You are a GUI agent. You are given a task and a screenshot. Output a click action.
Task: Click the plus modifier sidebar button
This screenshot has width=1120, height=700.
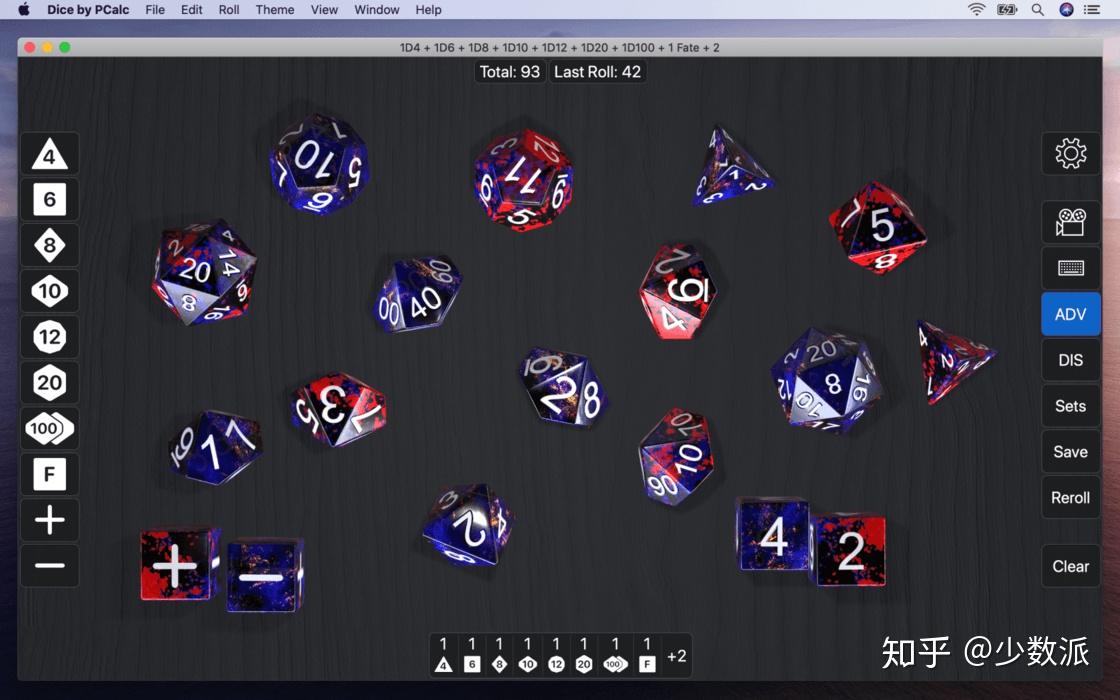pyautogui.click(x=49, y=519)
